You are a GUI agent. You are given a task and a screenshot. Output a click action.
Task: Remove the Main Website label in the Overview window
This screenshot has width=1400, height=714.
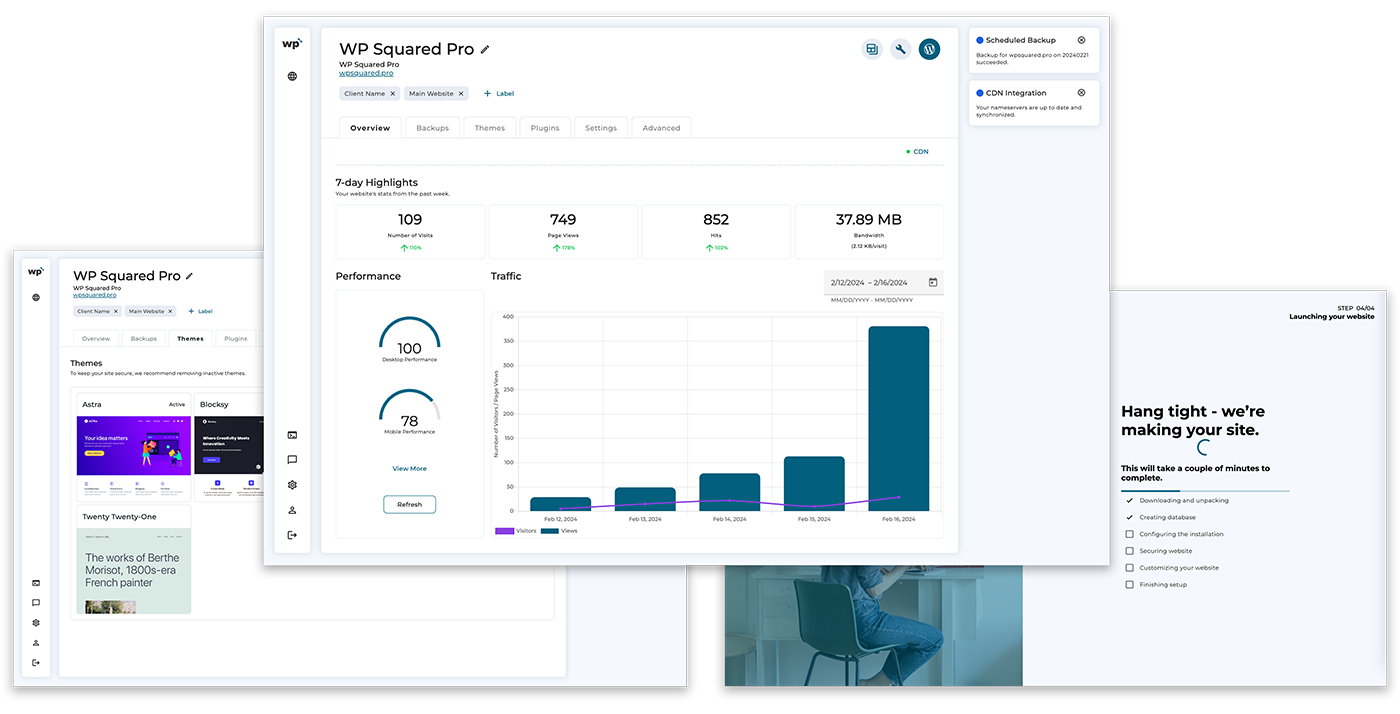(461, 93)
